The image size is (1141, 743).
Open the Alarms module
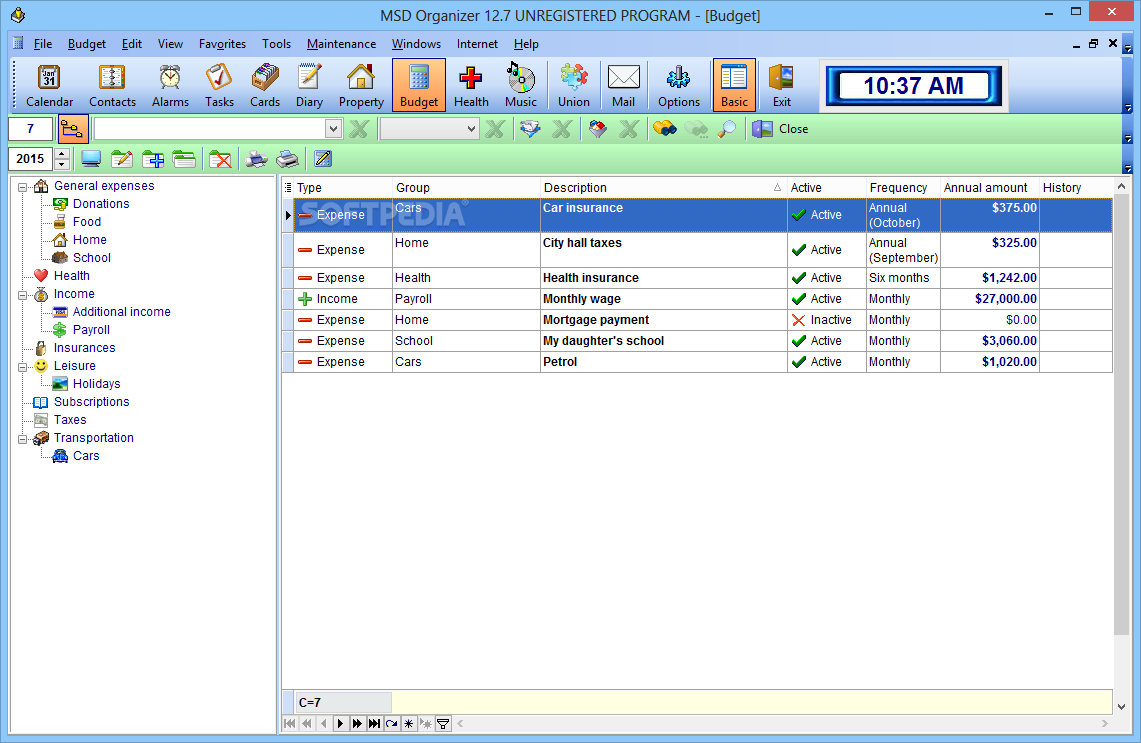(170, 85)
